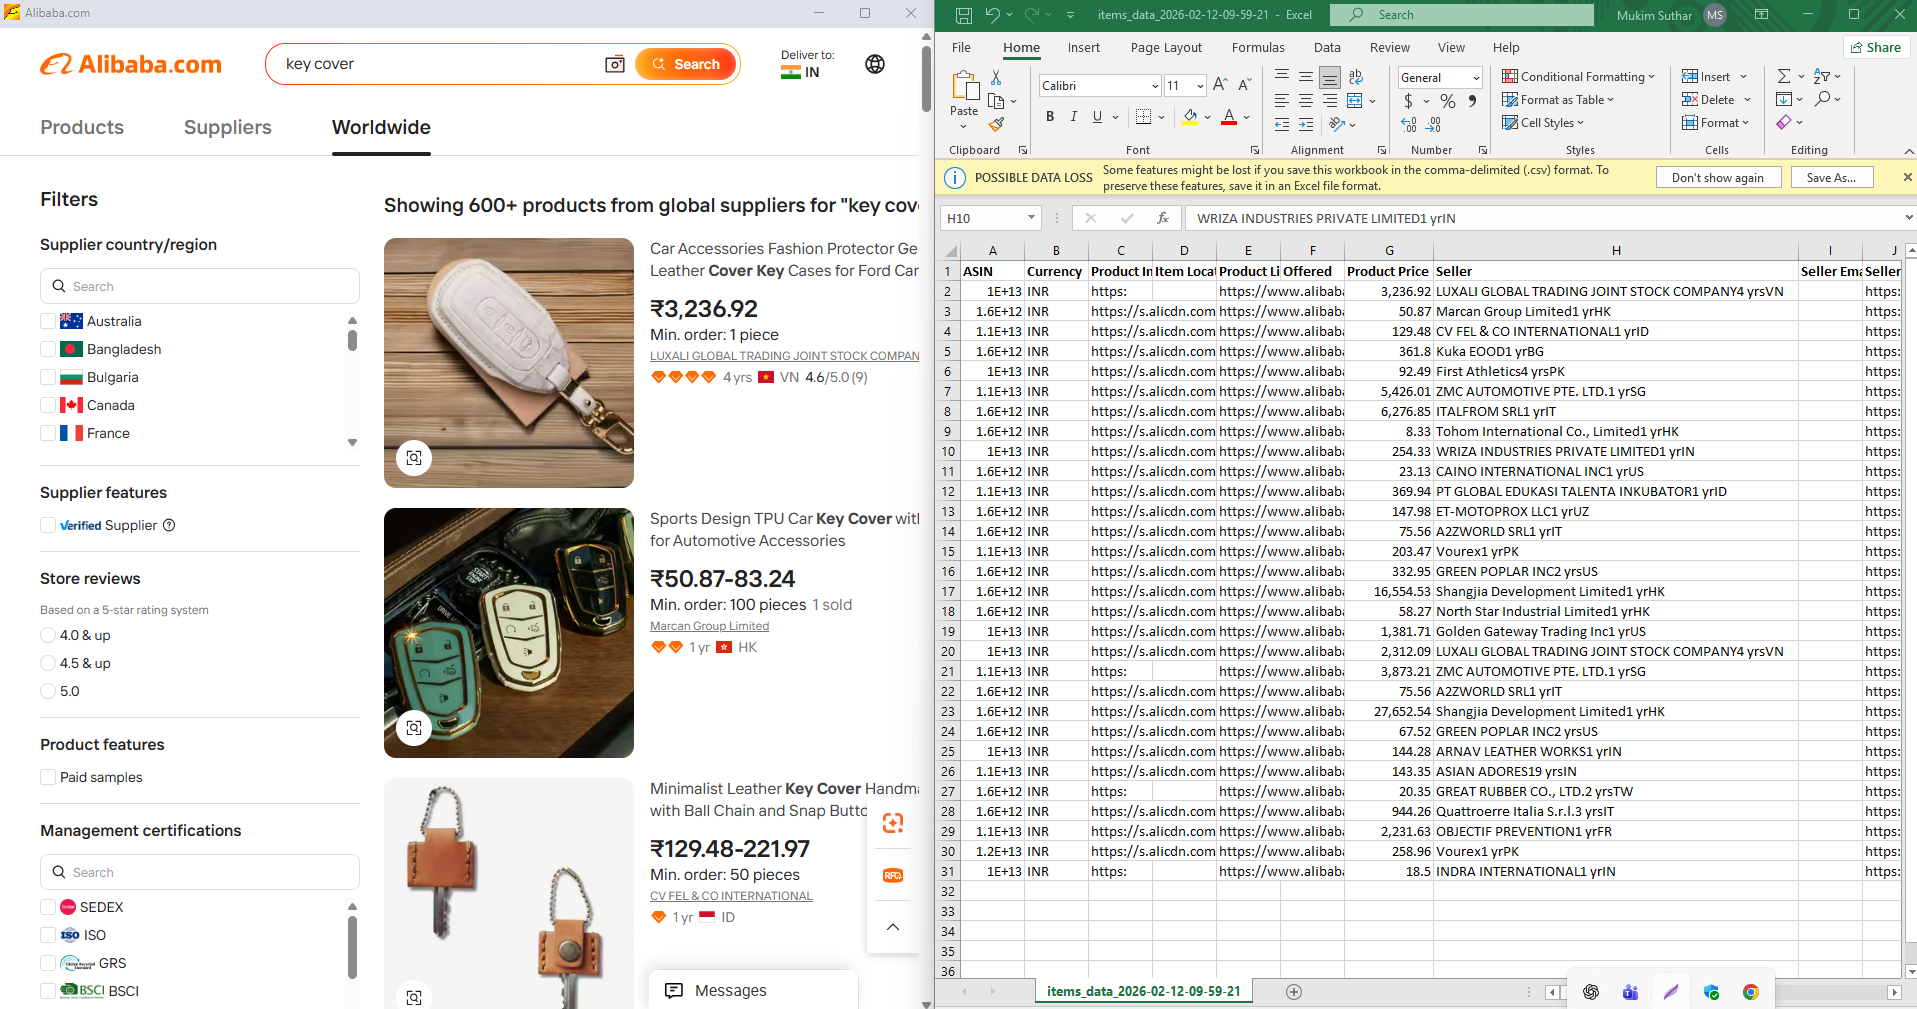This screenshot has height=1009, width=1917.
Task: Expand the General number format dropdown
Action: tap(1475, 78)
